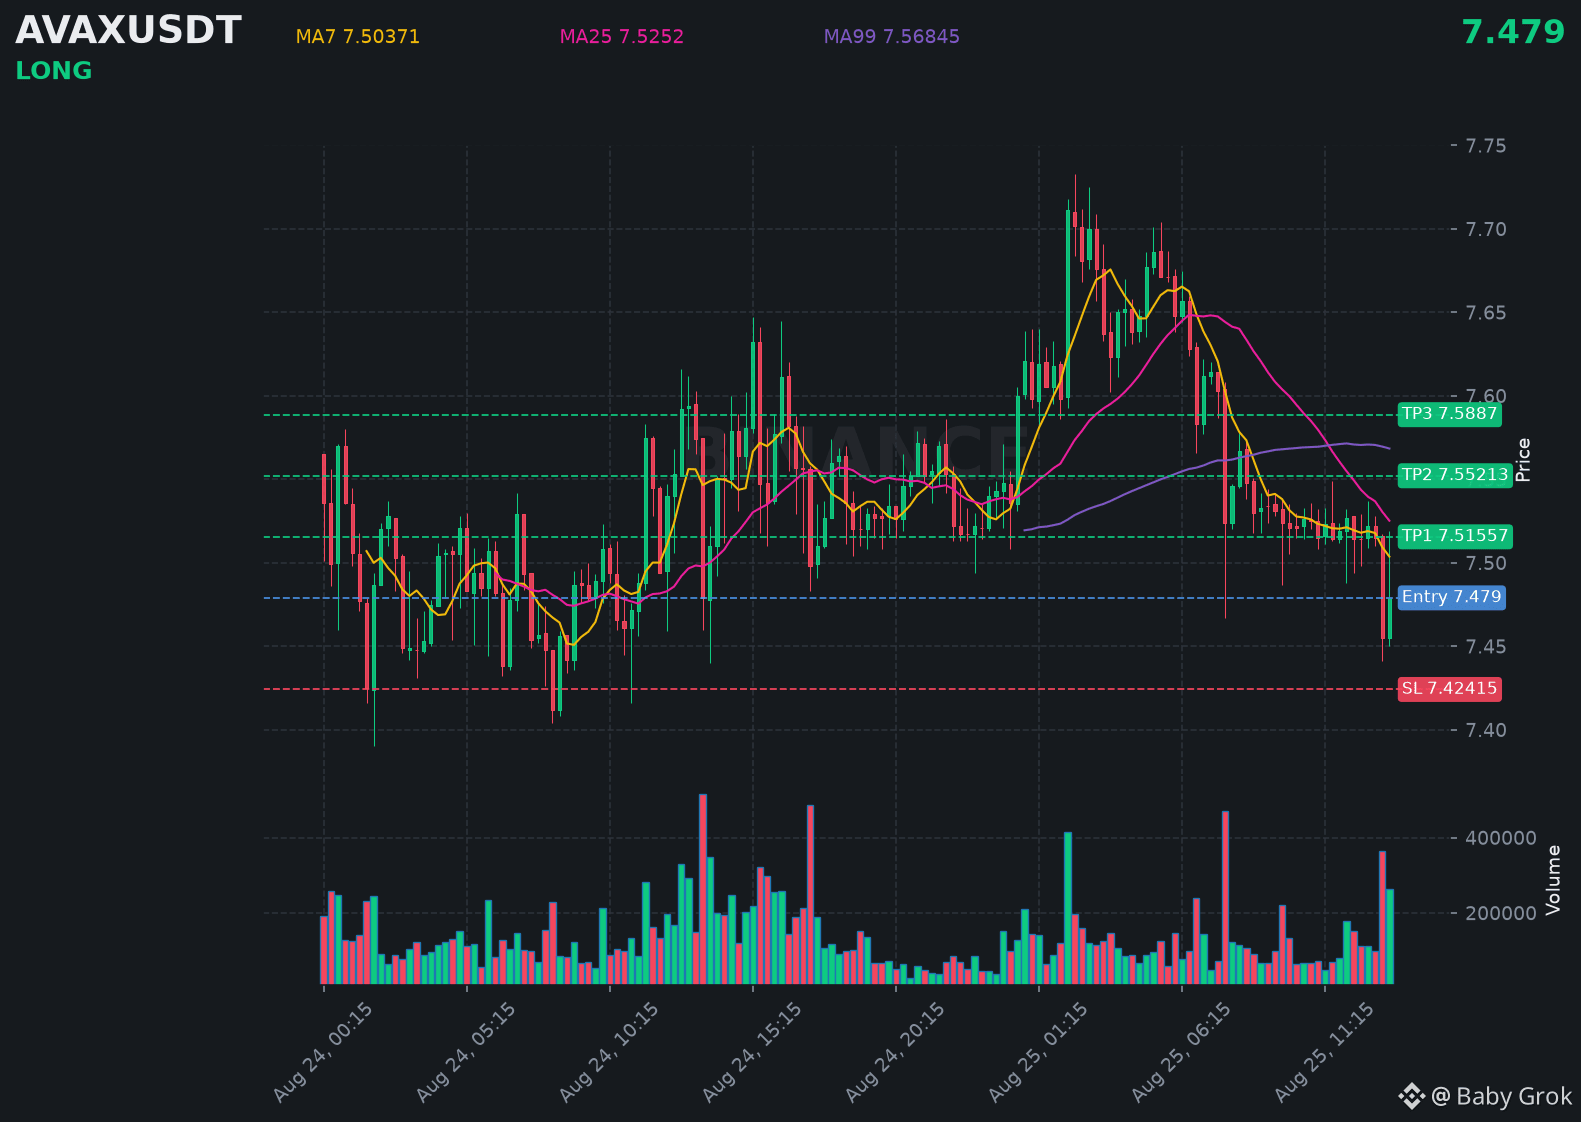The width and height of the screenshot is (1581, 1122).
Task: Click the 7.70 price axis tick
Action: point(1486,230)
